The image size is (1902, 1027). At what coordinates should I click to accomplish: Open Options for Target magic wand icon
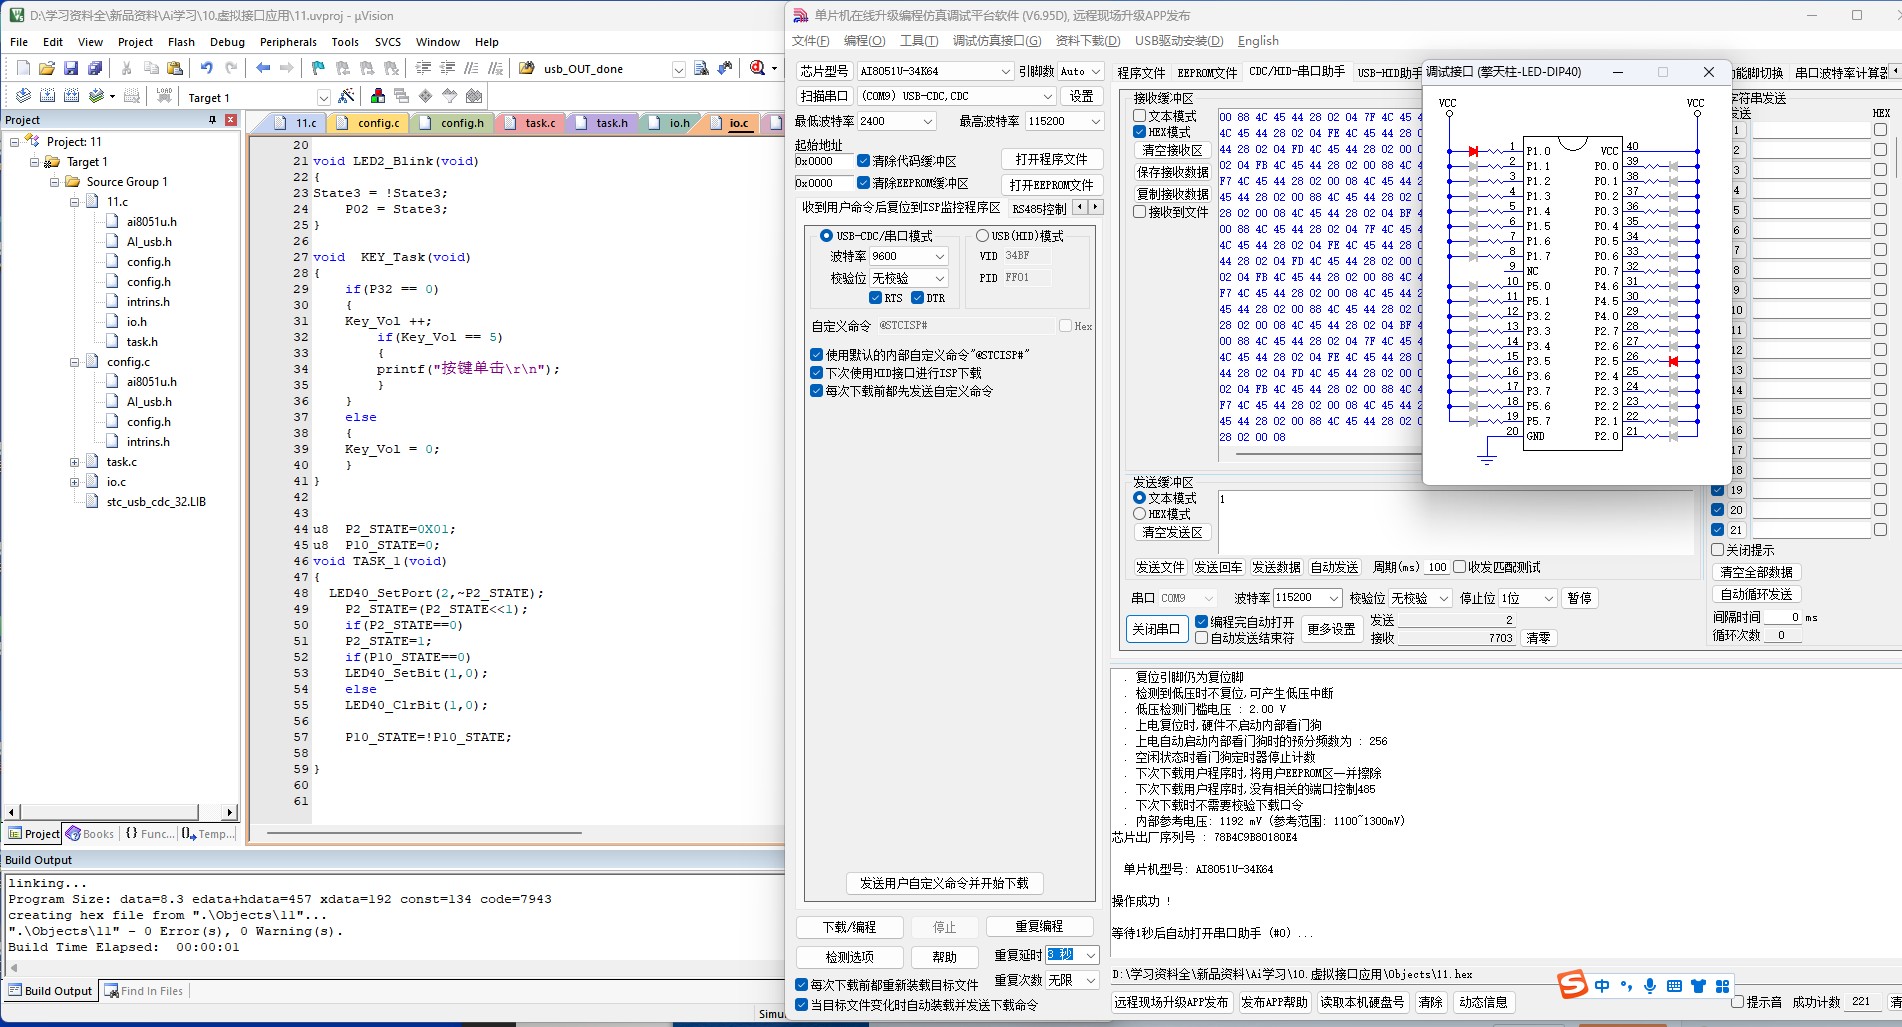click(346, 96)
